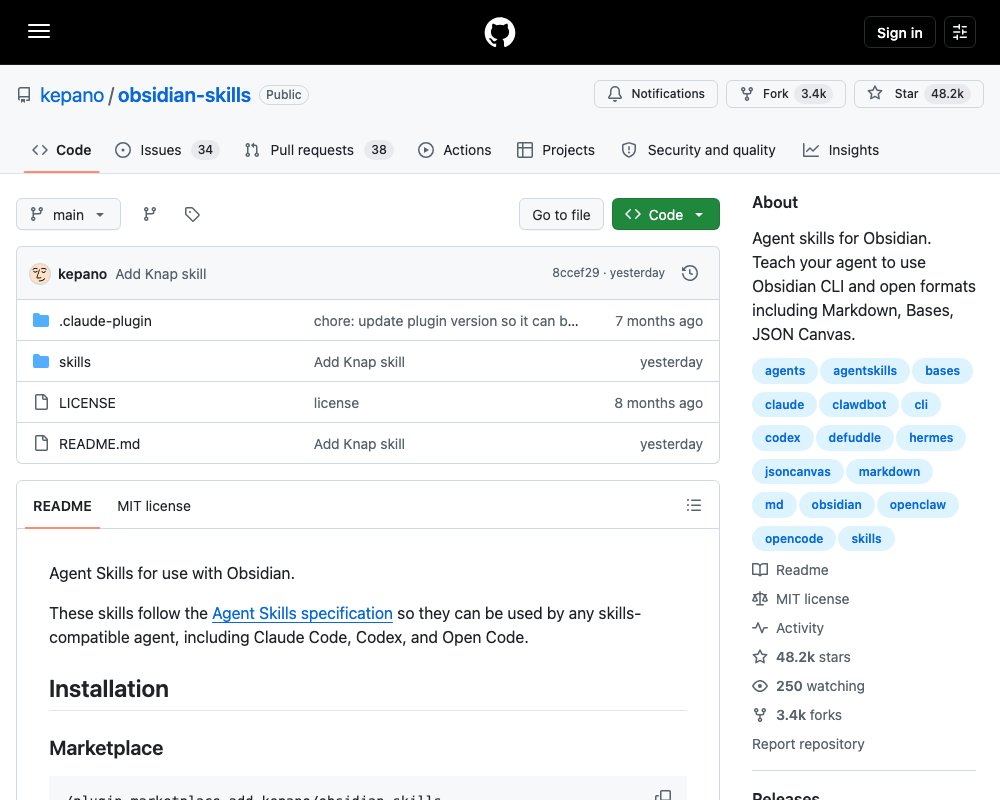
Task: Open the license commit message
Action: pyautogui.click(x=336, y=403)
